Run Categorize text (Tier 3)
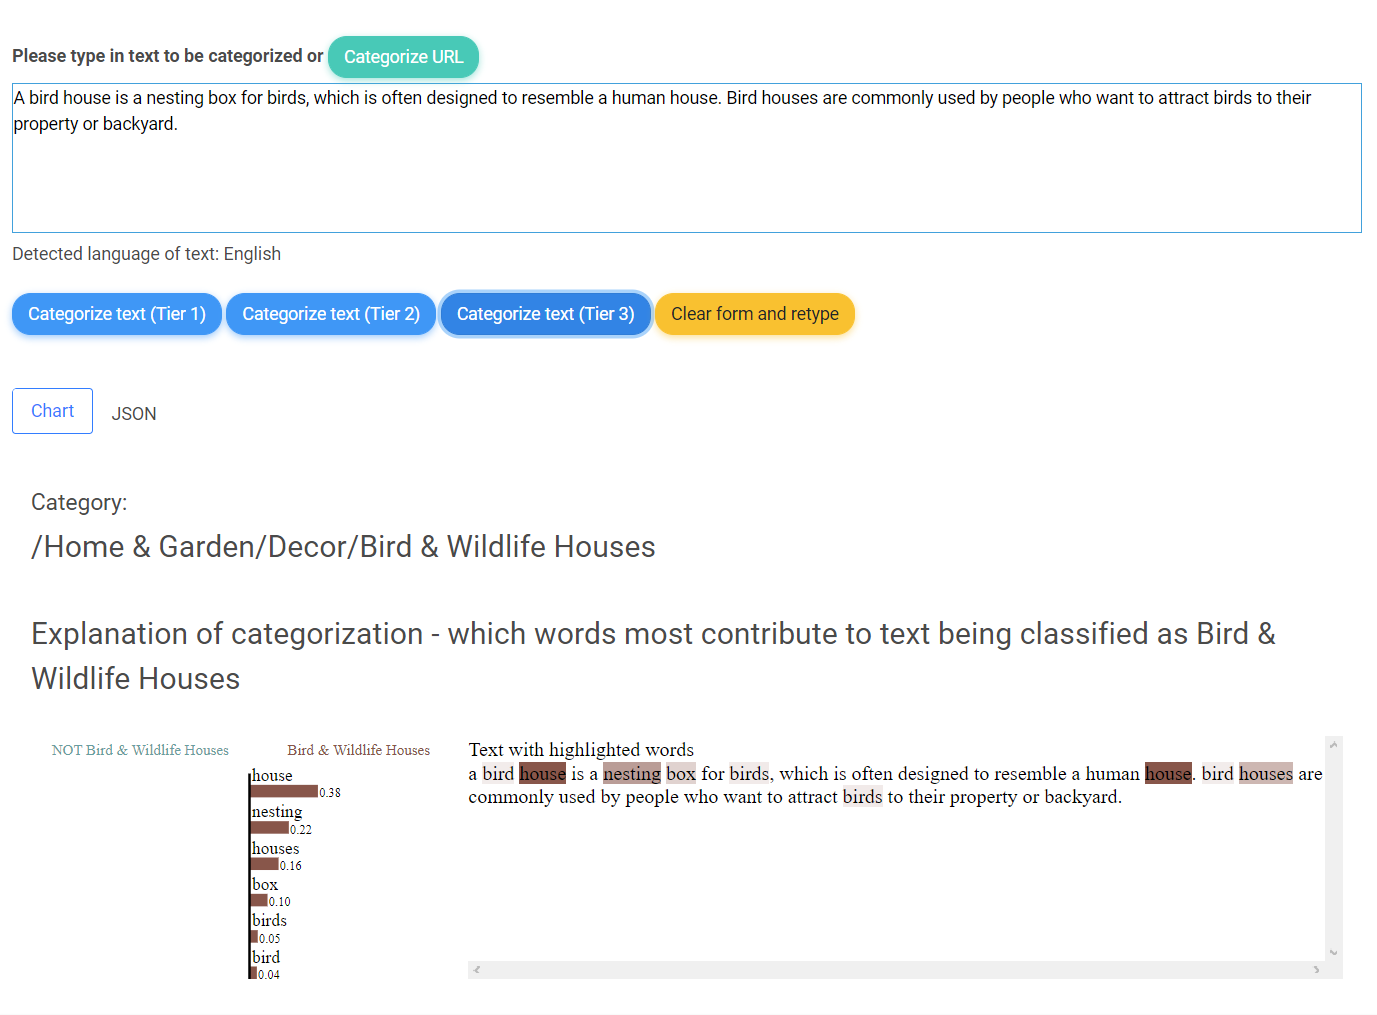The width and height of the screenshot is (1377, 1015). pyautogui.click(x=546, y=314)
